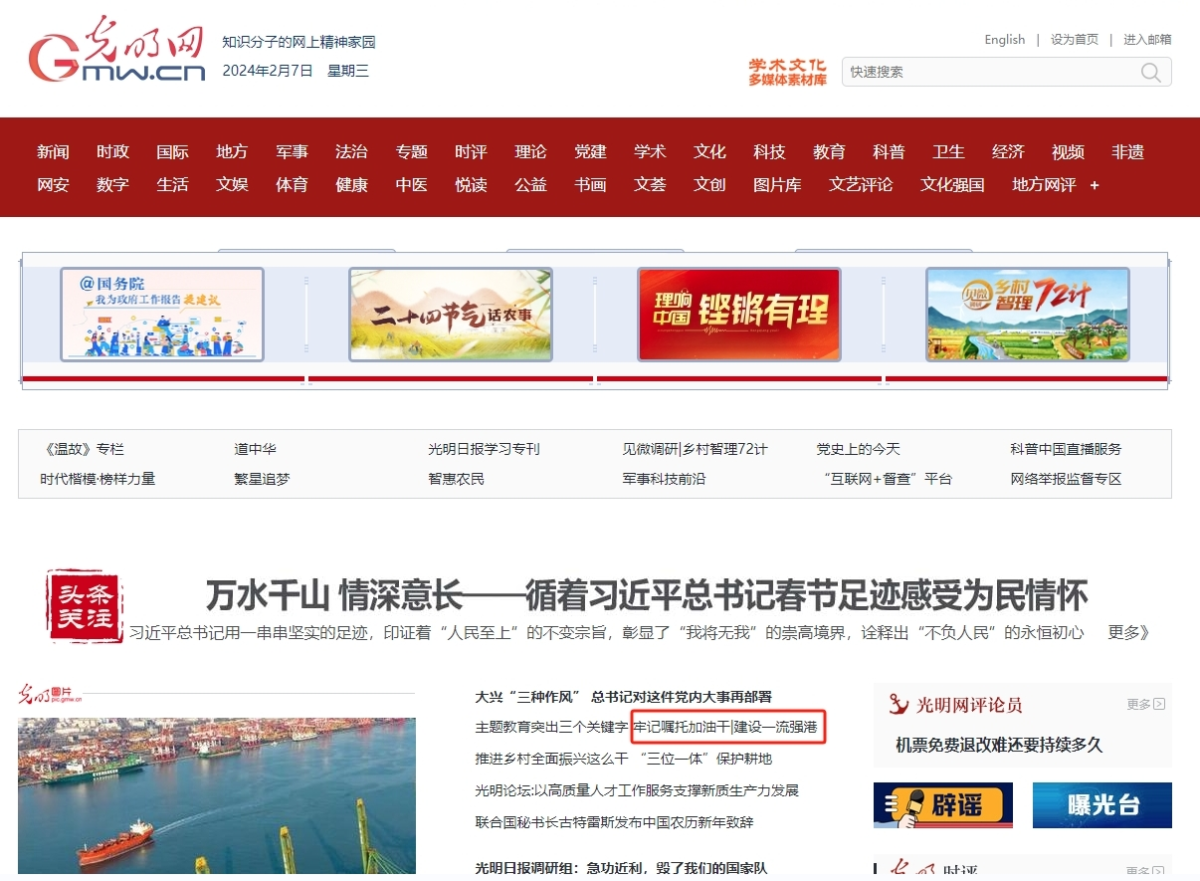This screenshot has width=1200, height=881.
Task: Open the 二十四节气话农事 banner
Action: (x=450, y=314)
